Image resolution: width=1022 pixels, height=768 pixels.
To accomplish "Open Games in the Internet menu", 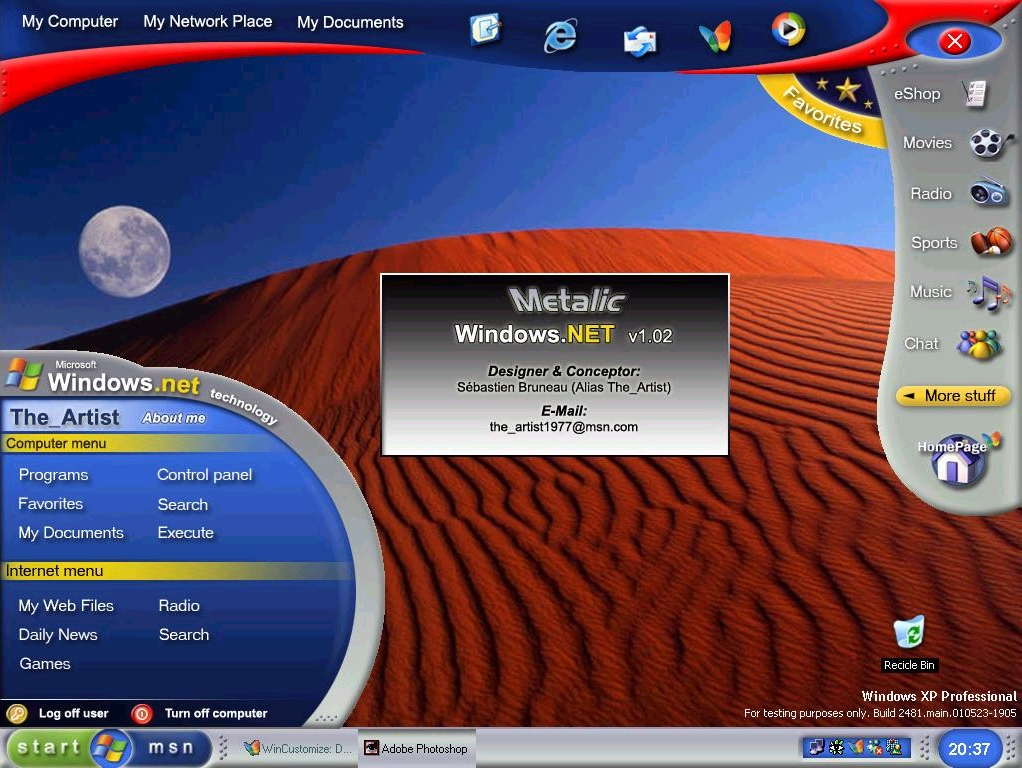I will [45, 664].
